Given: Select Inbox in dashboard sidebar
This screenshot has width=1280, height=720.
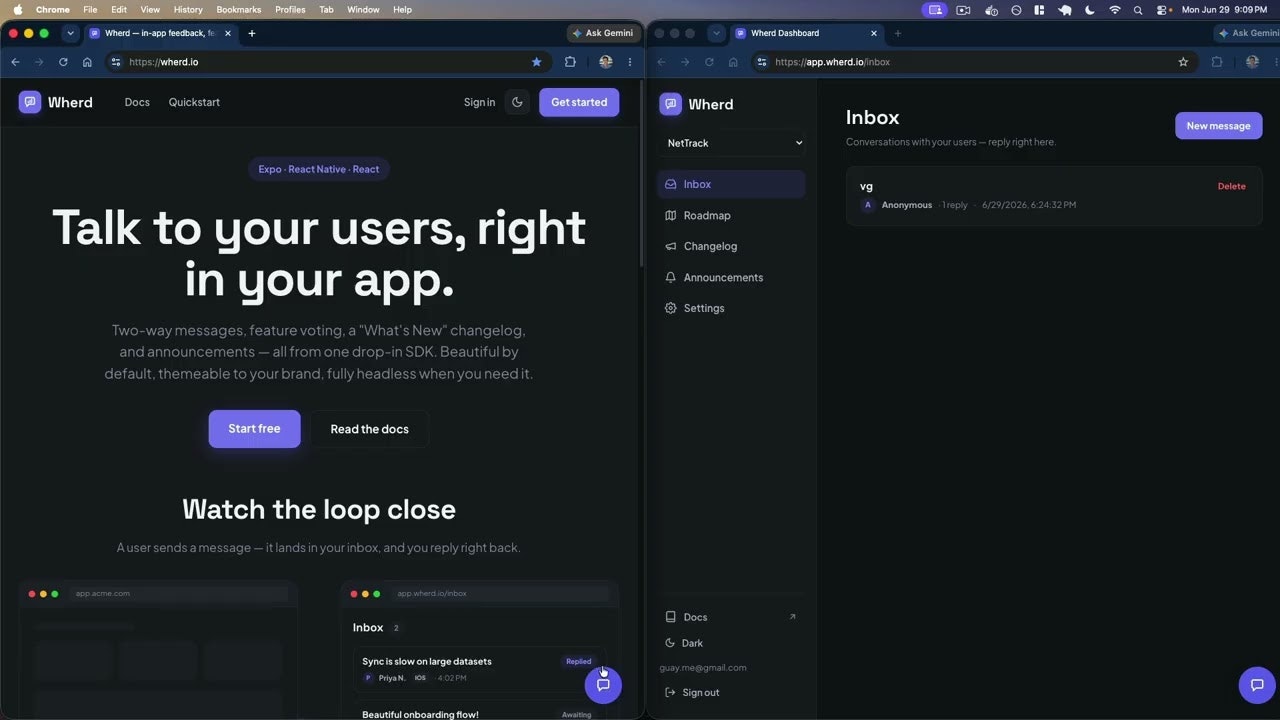Looking at the screenshot, I should [731, 184].
